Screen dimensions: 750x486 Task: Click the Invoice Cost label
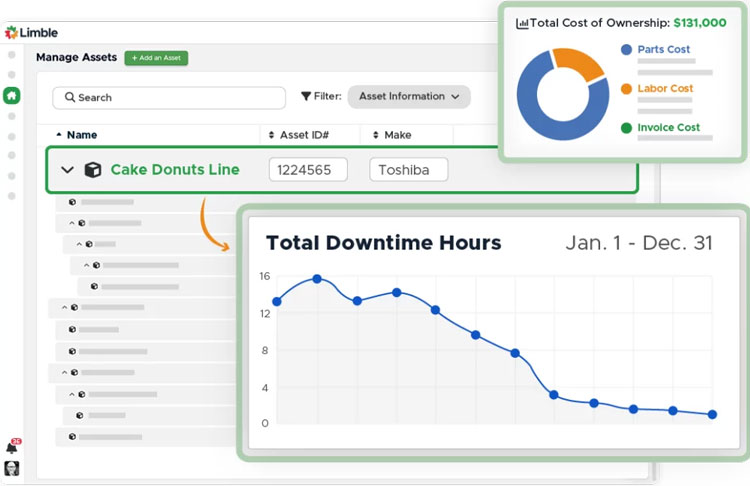[668, 128]
